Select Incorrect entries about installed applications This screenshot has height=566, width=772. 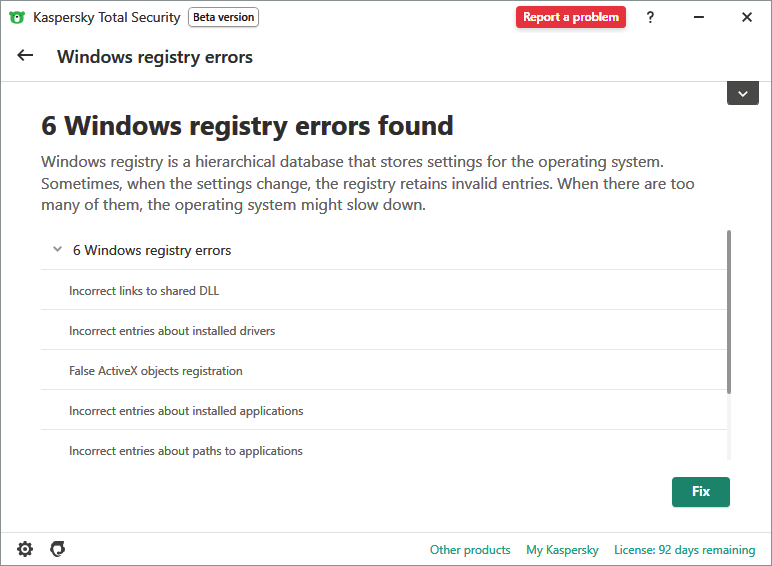[384, 410]
